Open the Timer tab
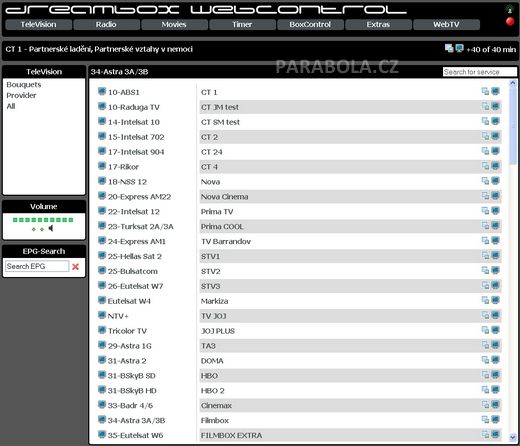 (x=242, y=24)
